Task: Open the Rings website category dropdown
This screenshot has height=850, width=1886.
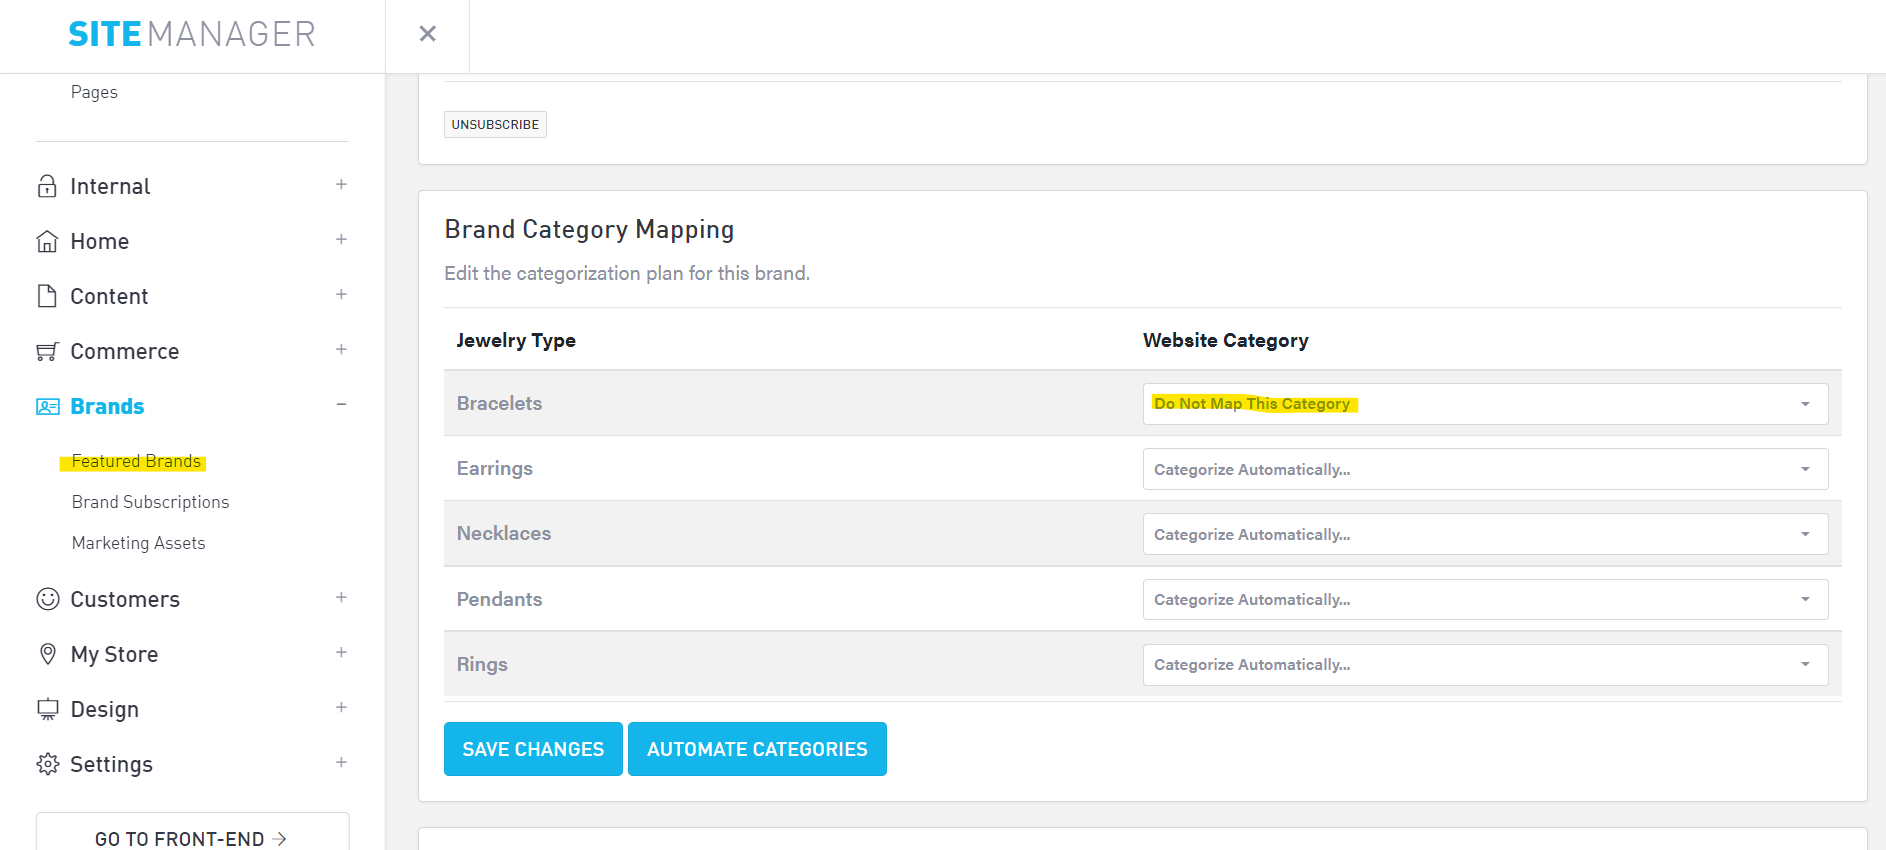Action: tap(1484, 665)
